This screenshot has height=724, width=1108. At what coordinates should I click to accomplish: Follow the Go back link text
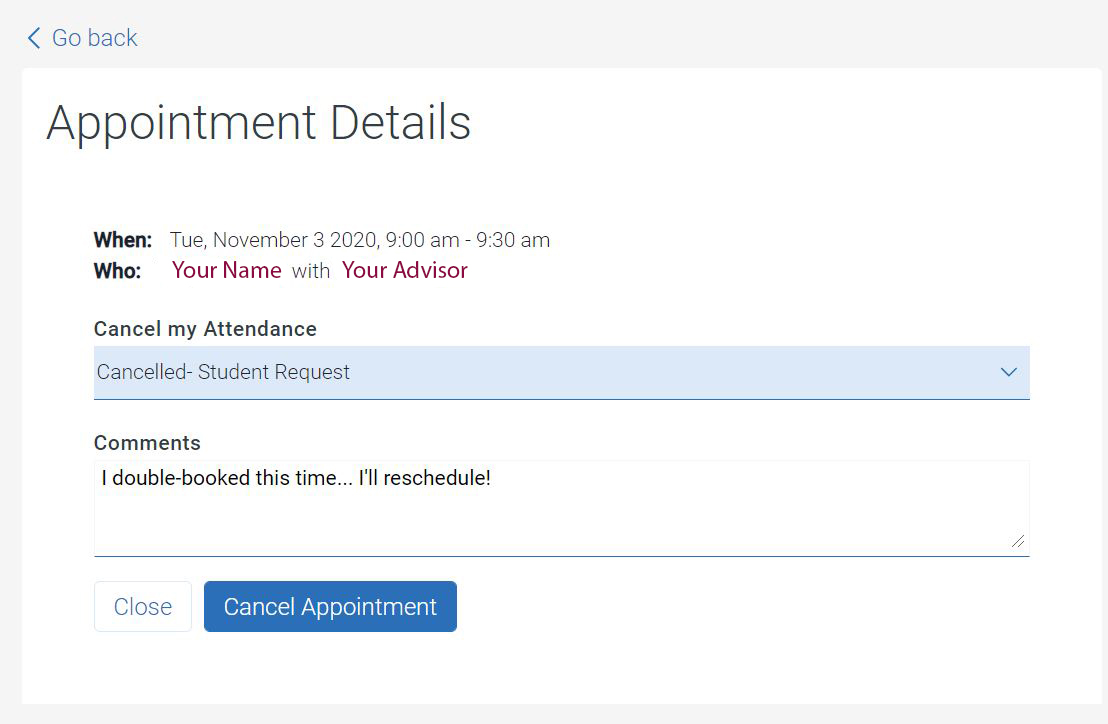95,38
